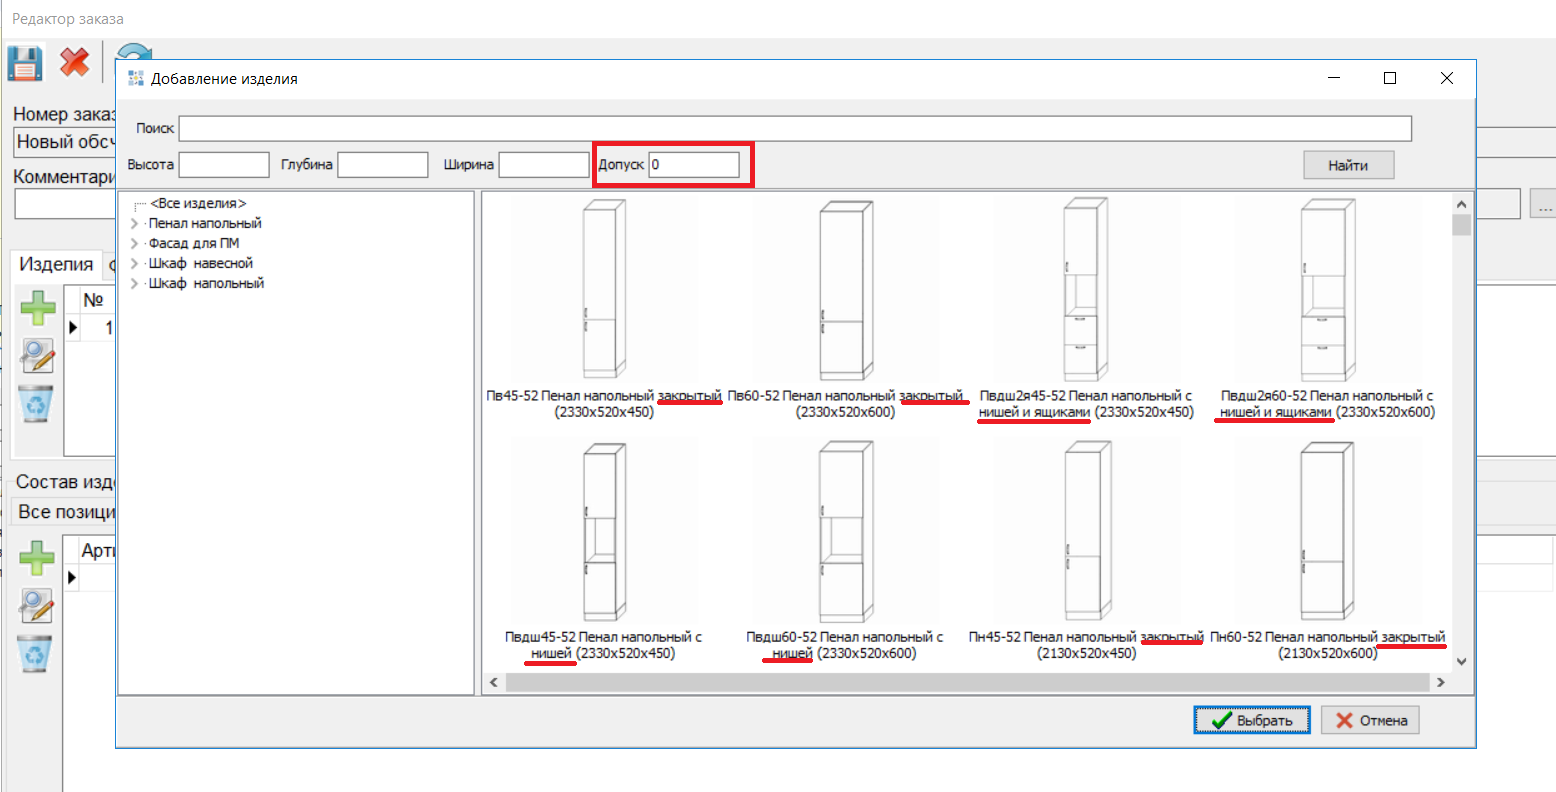Viewport: 1556px width, 792px height.
Task: Select the <Все изделия> tree root
Action: click(x=198, y=204)
